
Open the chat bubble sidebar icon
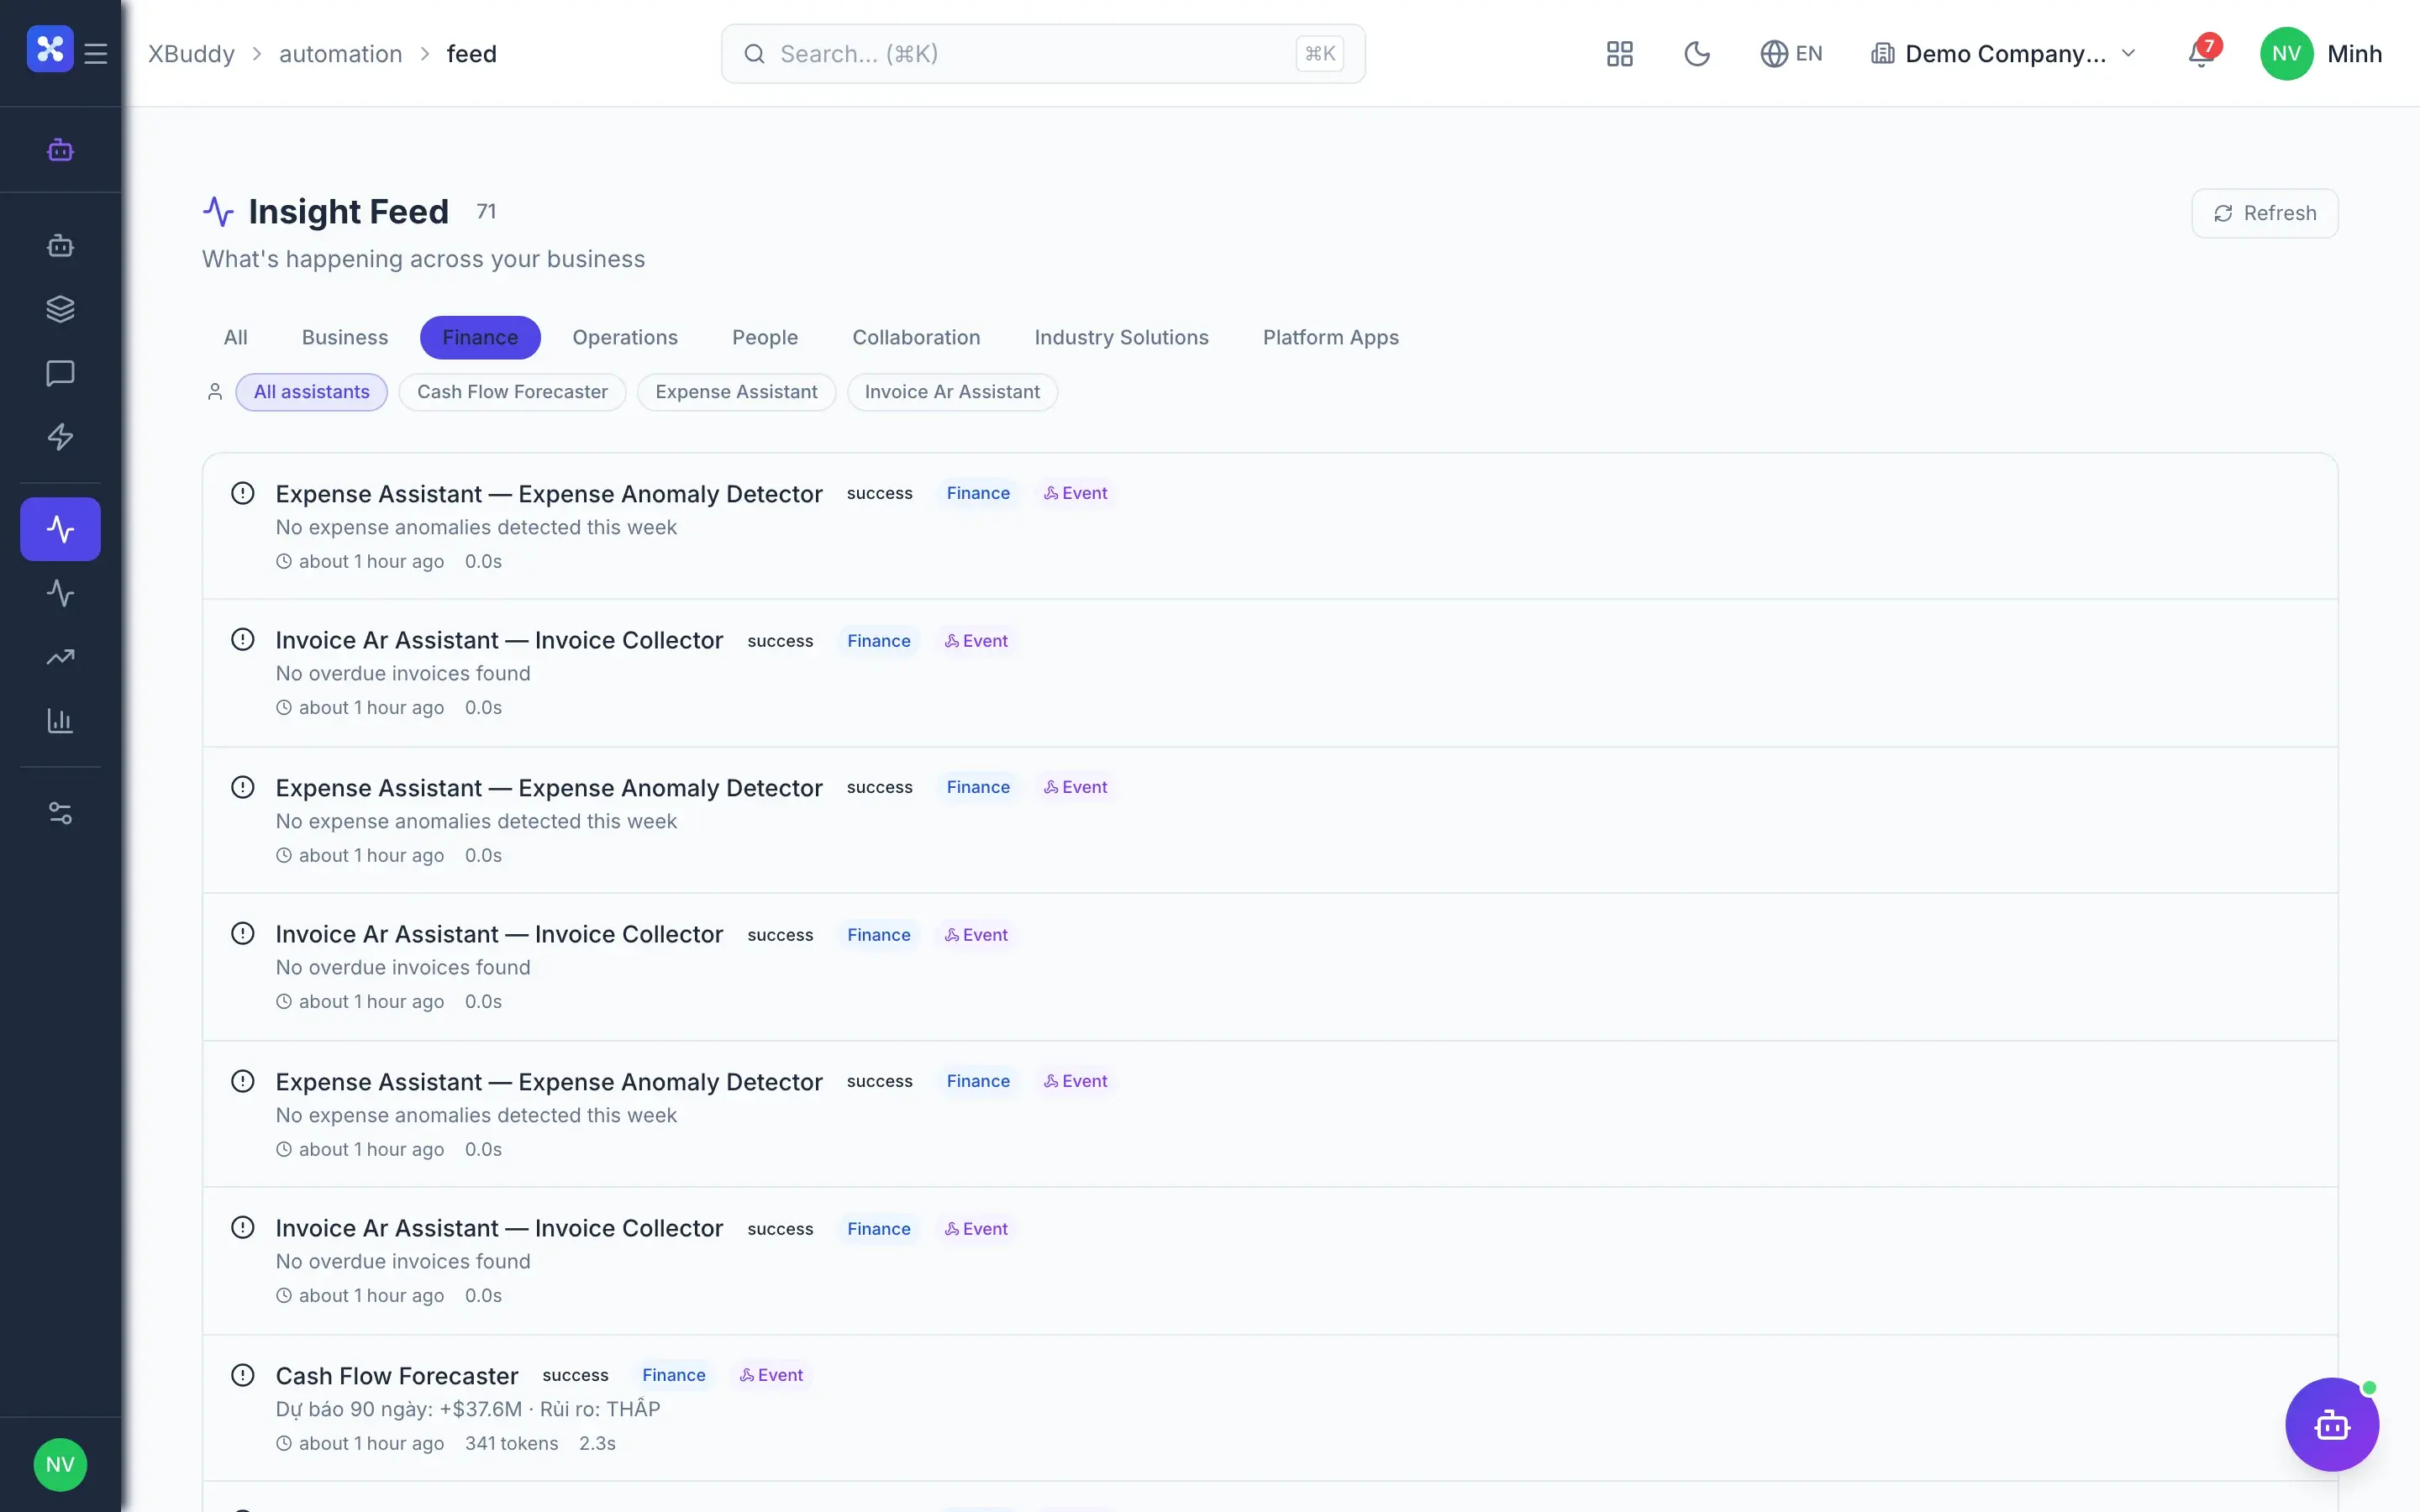(60, 373)
